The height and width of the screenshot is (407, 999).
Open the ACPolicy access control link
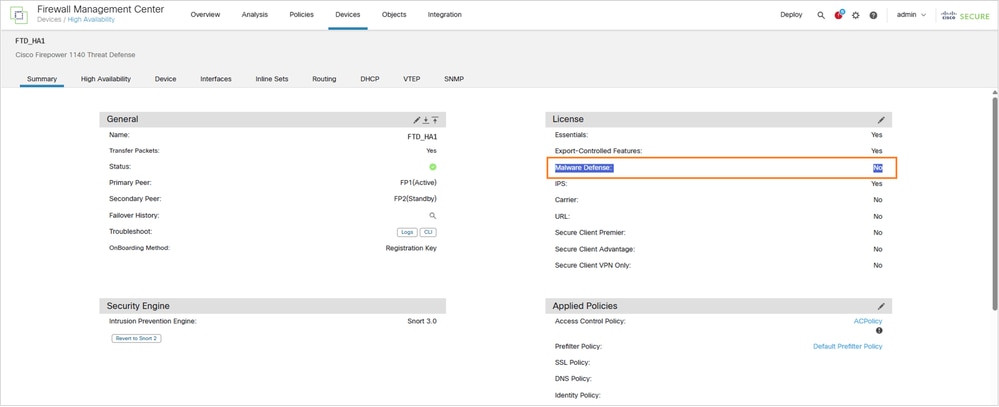coord(868,322)
